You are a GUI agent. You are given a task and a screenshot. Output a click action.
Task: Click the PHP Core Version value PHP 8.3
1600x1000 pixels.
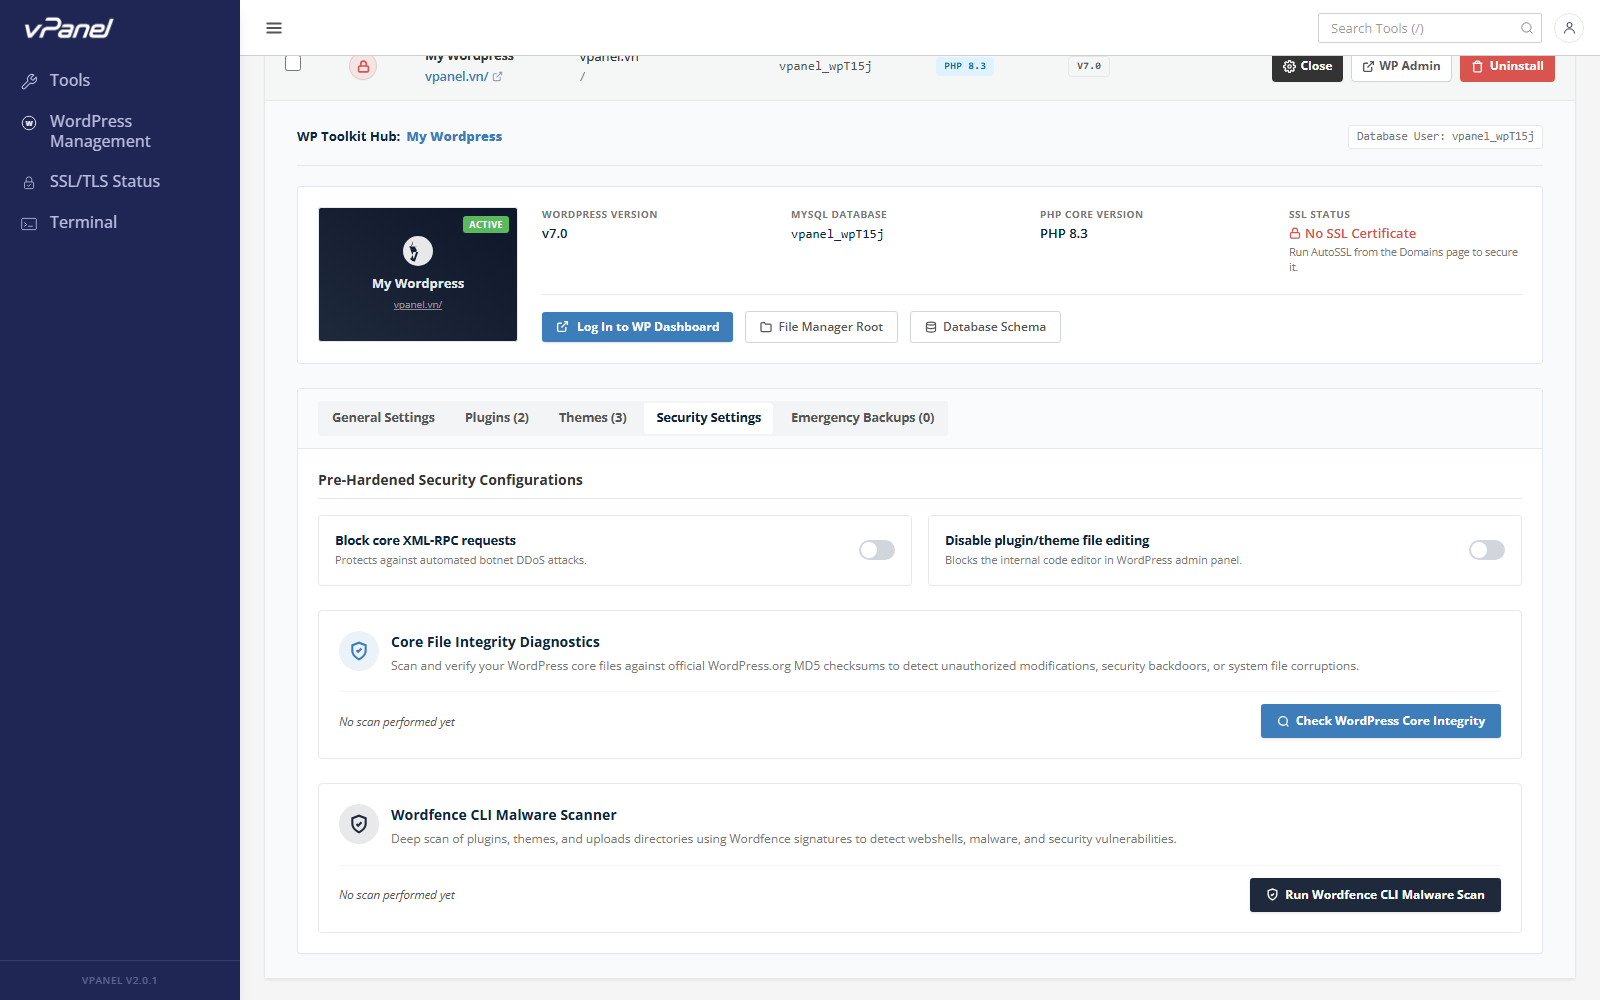(1064, 234)
